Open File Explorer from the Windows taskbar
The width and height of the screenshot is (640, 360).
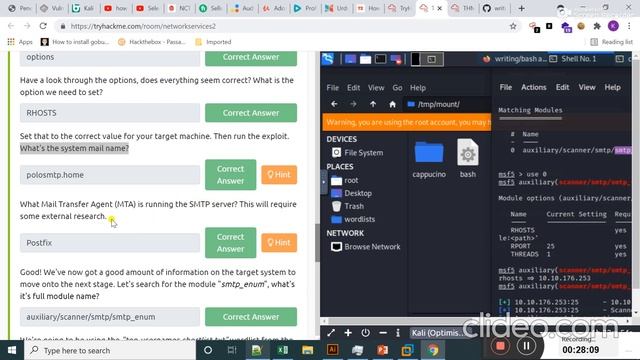[x=307, y=350]
